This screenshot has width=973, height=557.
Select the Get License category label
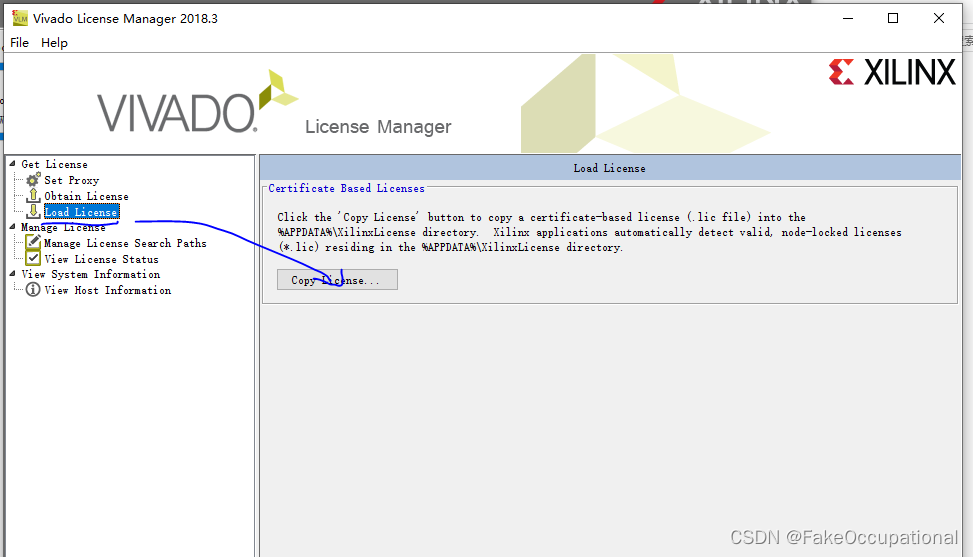[55, 164]
